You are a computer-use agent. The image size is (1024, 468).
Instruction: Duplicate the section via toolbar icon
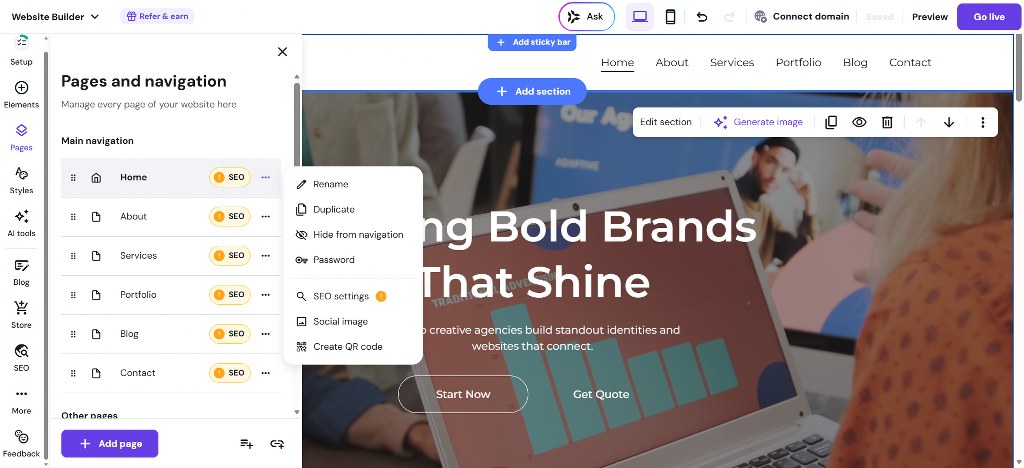[x=831, y=122]
